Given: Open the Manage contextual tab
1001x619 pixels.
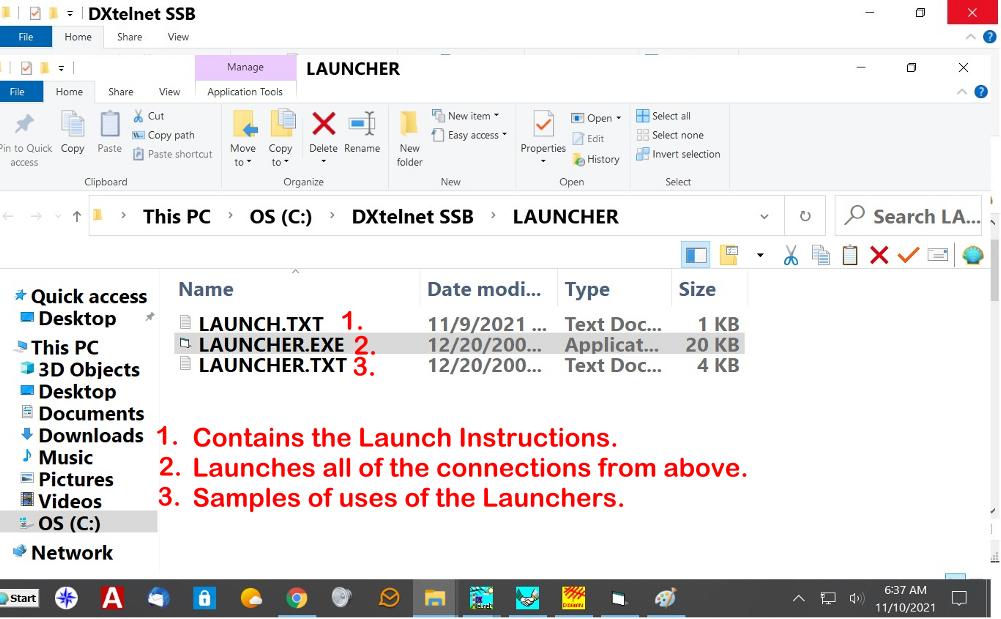Looking at the screenshot, I should click(245, 67).
